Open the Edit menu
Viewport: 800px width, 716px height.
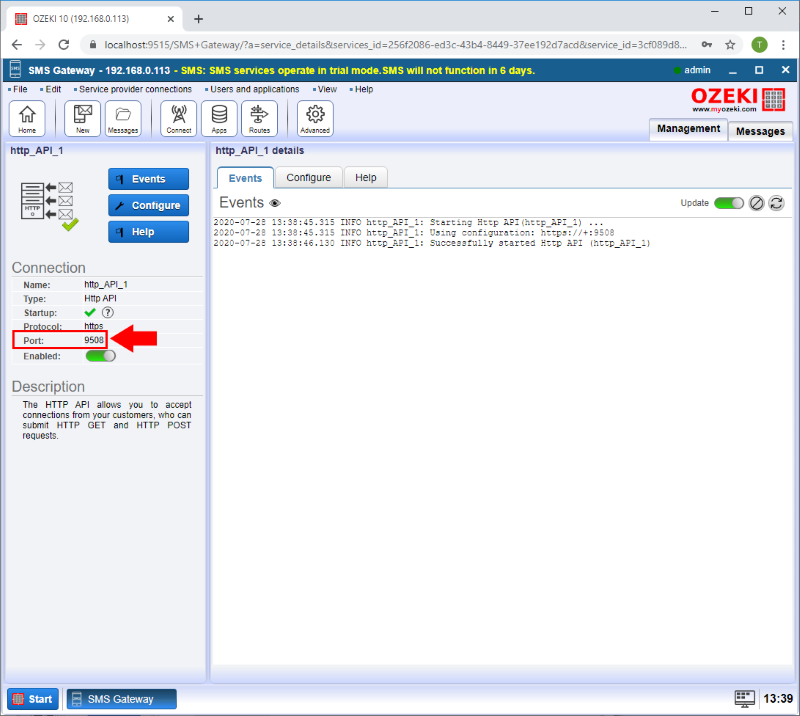click(51, 89)
